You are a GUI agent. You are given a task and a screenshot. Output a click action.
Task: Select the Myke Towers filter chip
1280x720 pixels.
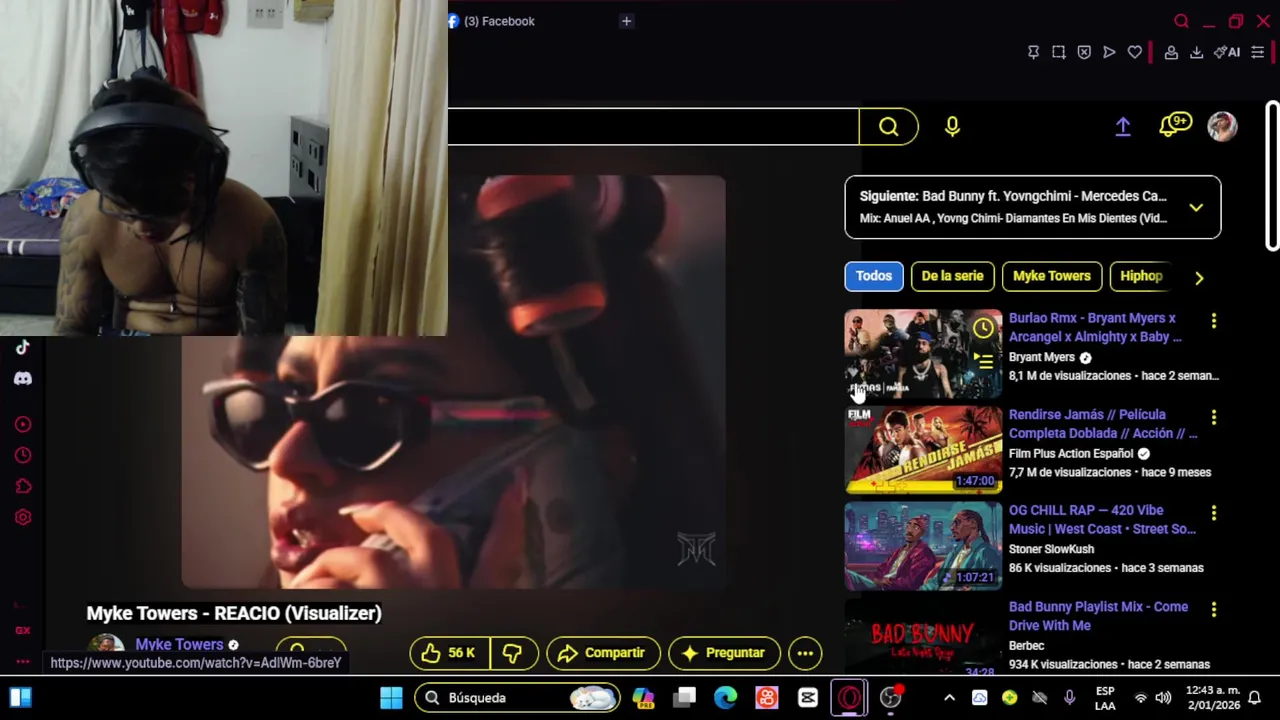1051,276
